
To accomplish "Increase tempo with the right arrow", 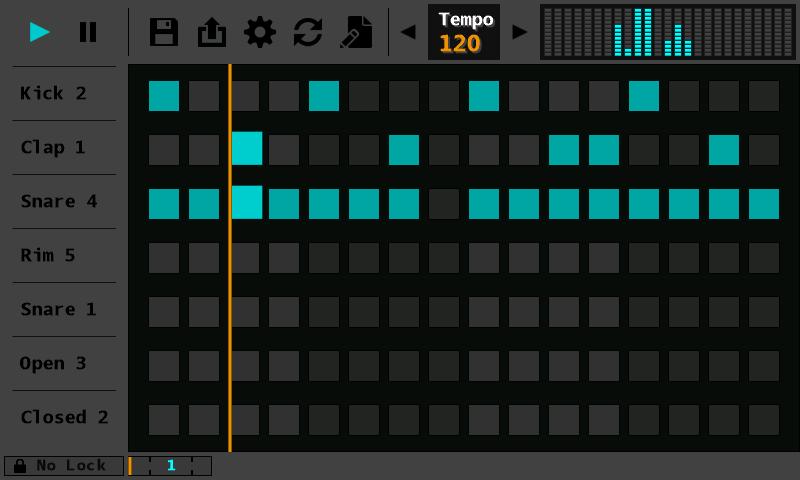I will (519, 32).
